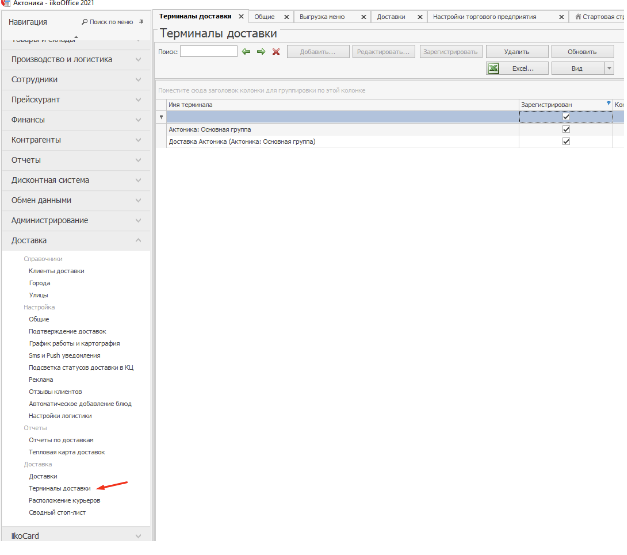
Task: Click the green next search result arrow
Action: pos(261,51)
